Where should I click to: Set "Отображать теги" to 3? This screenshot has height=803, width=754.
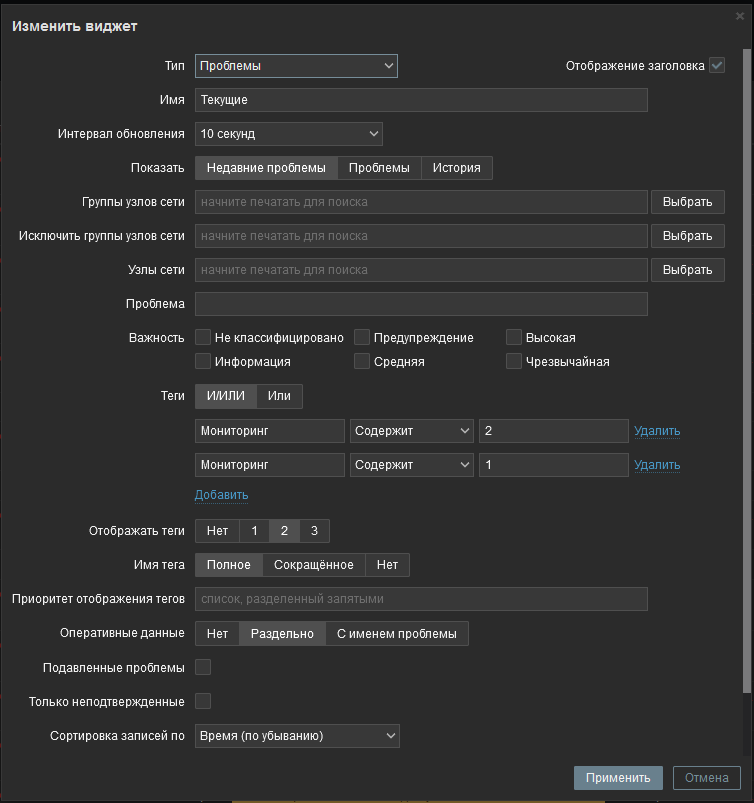[314, 531]
